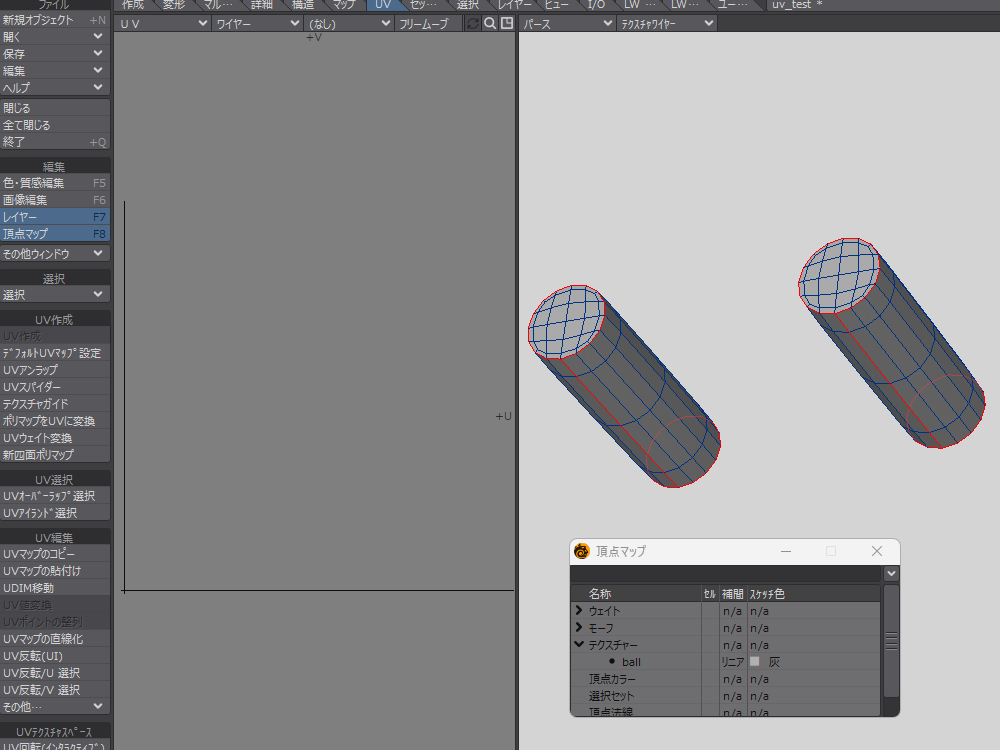
Task: Click the maximize viewport icon beside the magnifier
Action: 506,23
